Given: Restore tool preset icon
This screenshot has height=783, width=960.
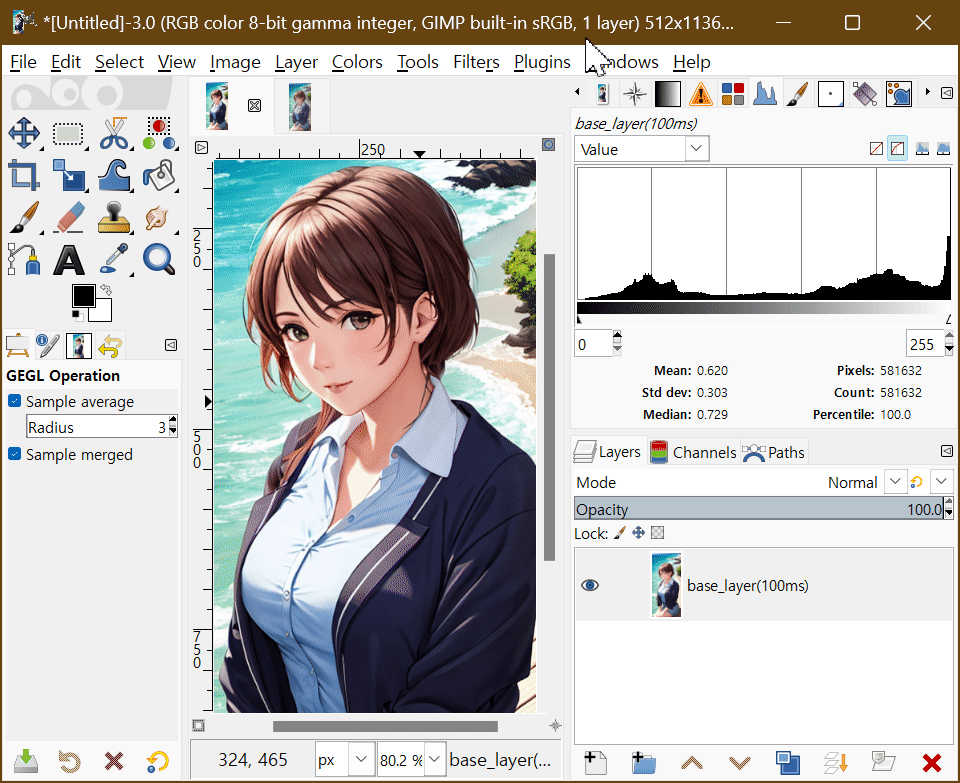Looking at the screenshot, I should click(x=69, y=761).
